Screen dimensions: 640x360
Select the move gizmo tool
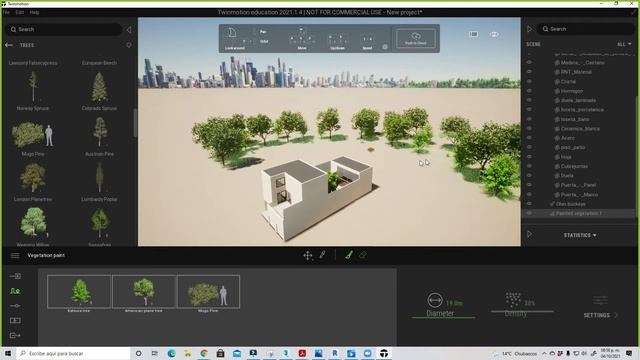pyautogui.click(x=308, y=256)
